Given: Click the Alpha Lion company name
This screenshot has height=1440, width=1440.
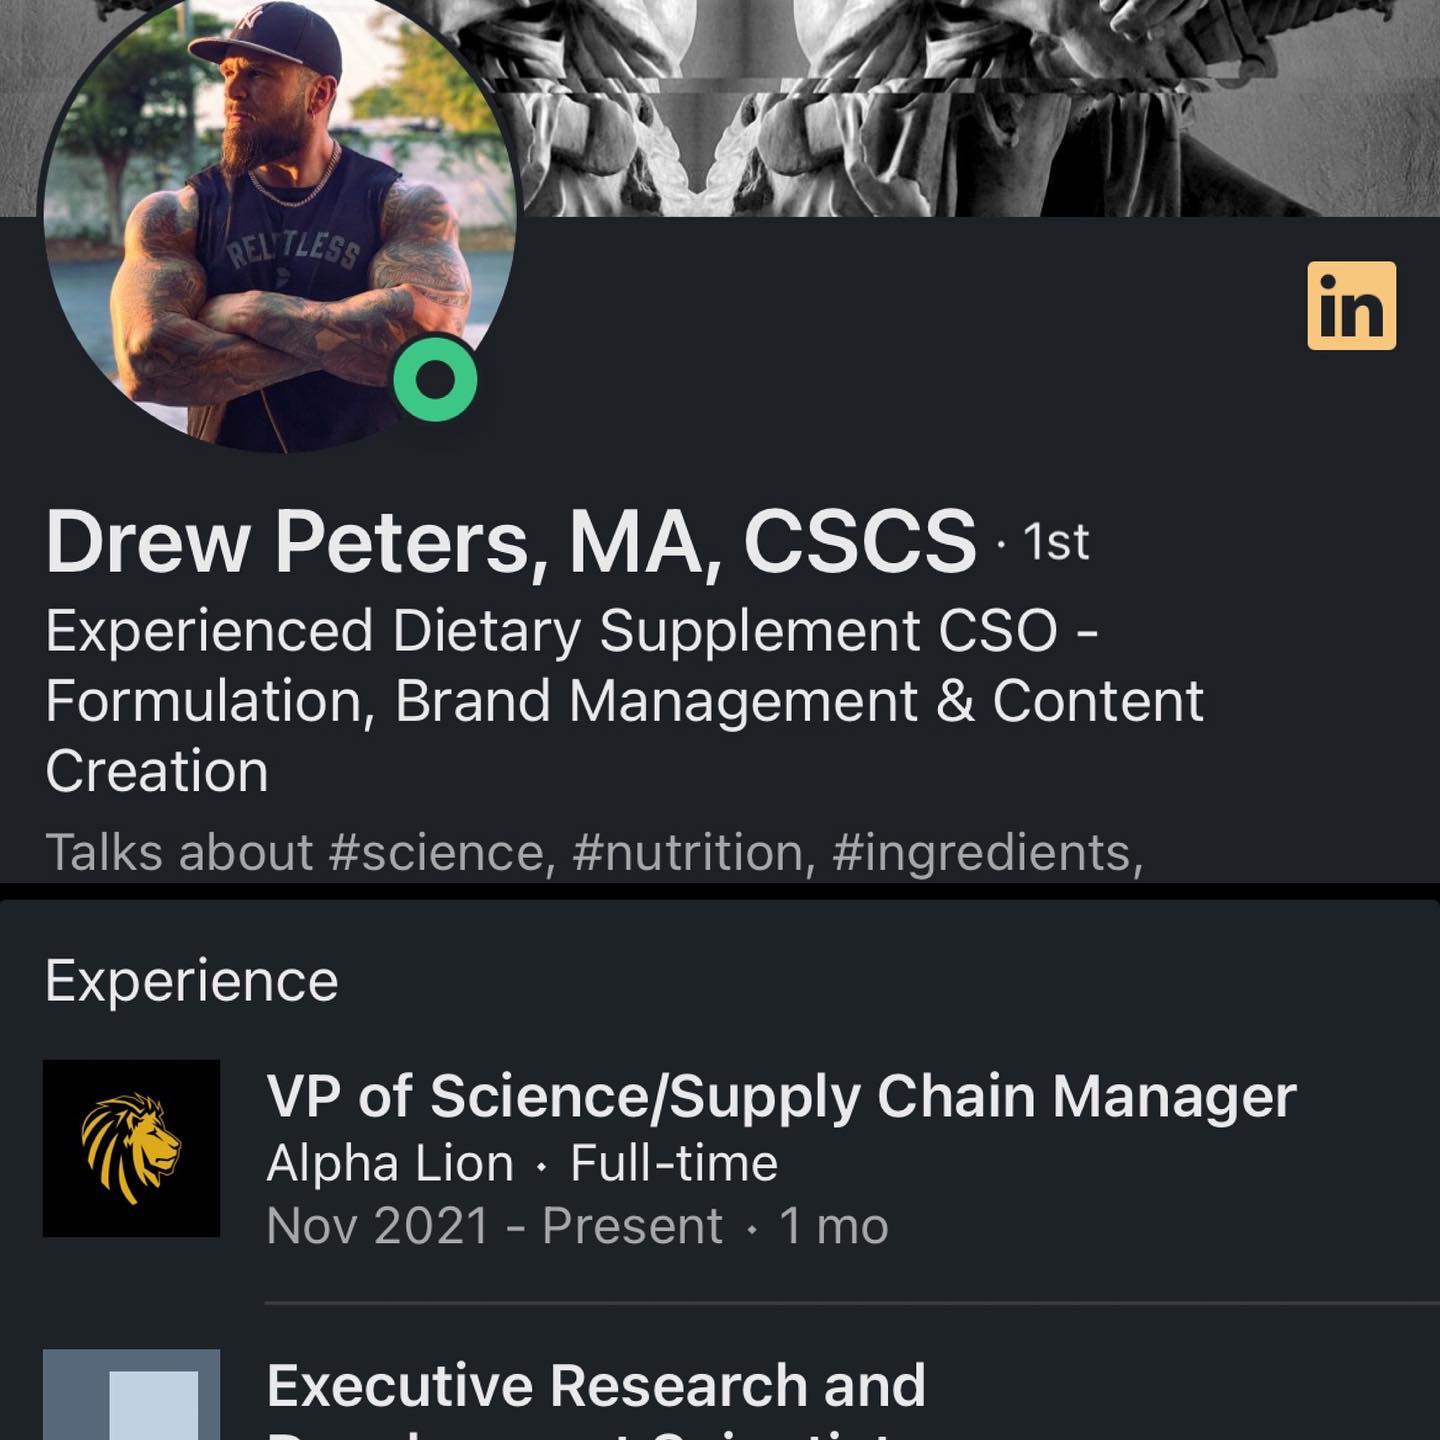Looking at the screenshot, I should [x=390, y=1164].
